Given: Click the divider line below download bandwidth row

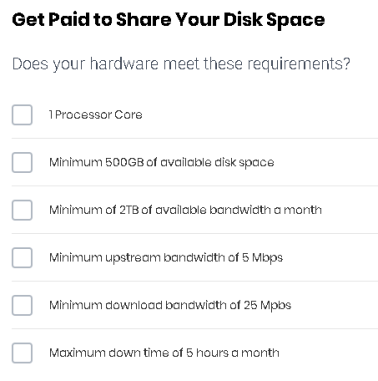Looking at the screenshot, I should (195, 329).
